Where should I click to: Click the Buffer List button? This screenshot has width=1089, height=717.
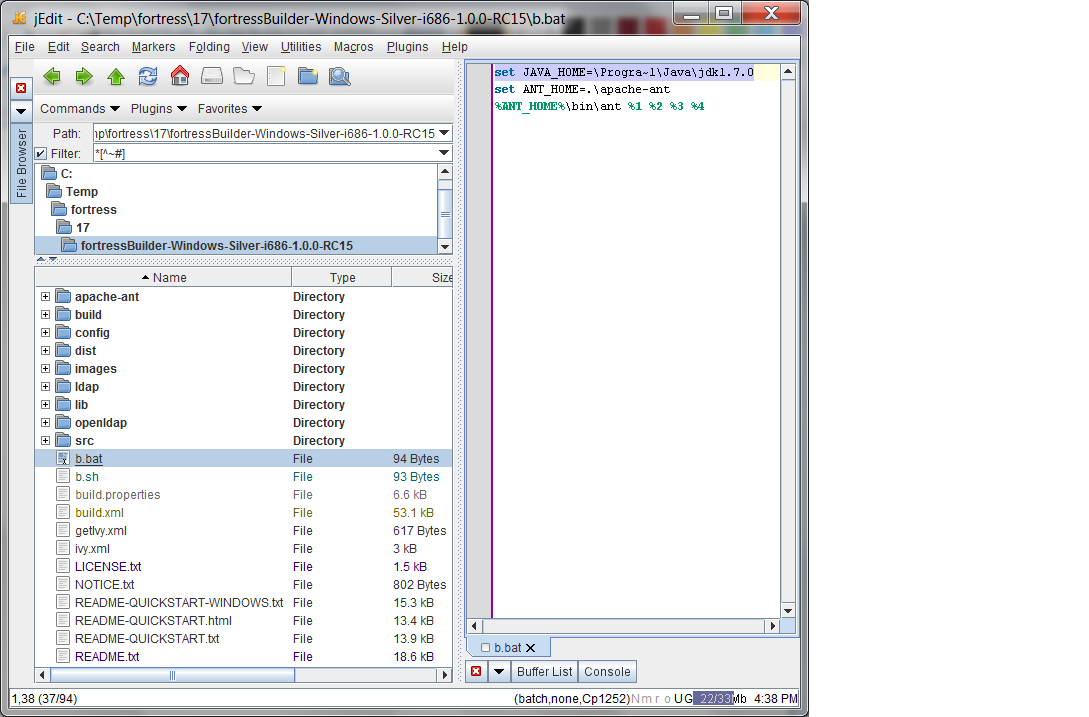[x=545, y=672]
